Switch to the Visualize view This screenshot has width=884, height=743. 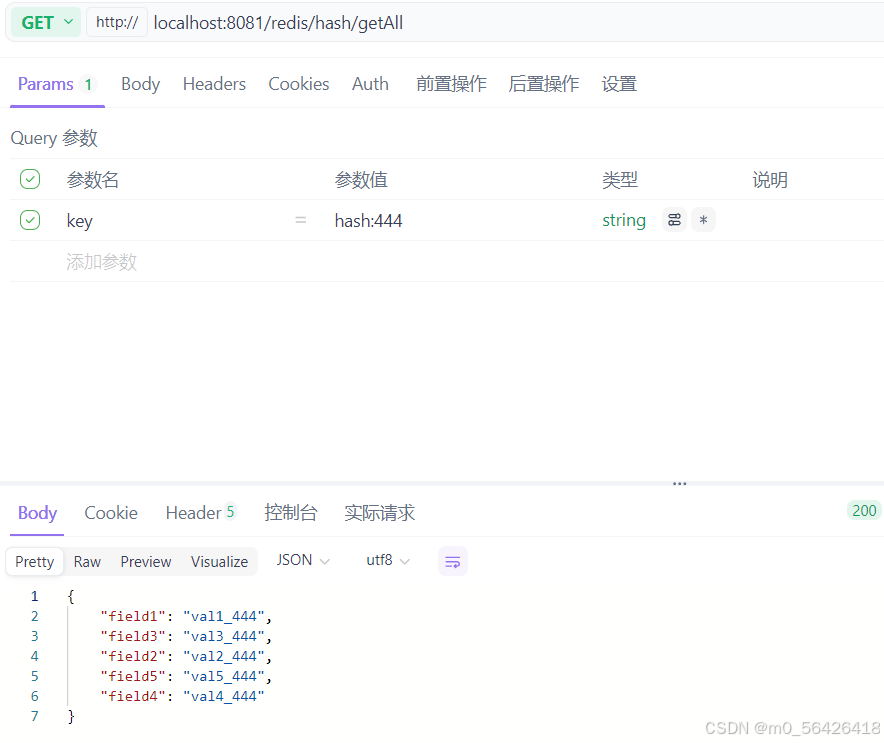pyautogui.click(x=219, y=561)
